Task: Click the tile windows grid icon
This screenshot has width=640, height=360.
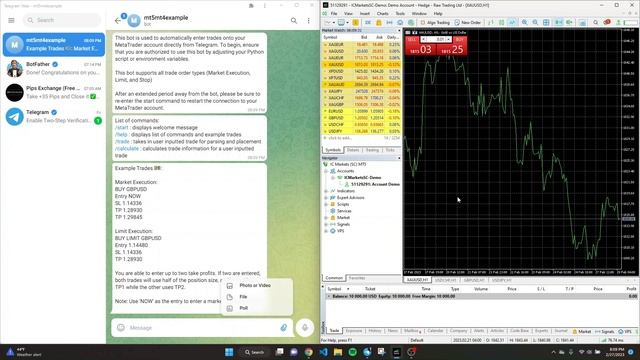Action: (x=546, y=22)
